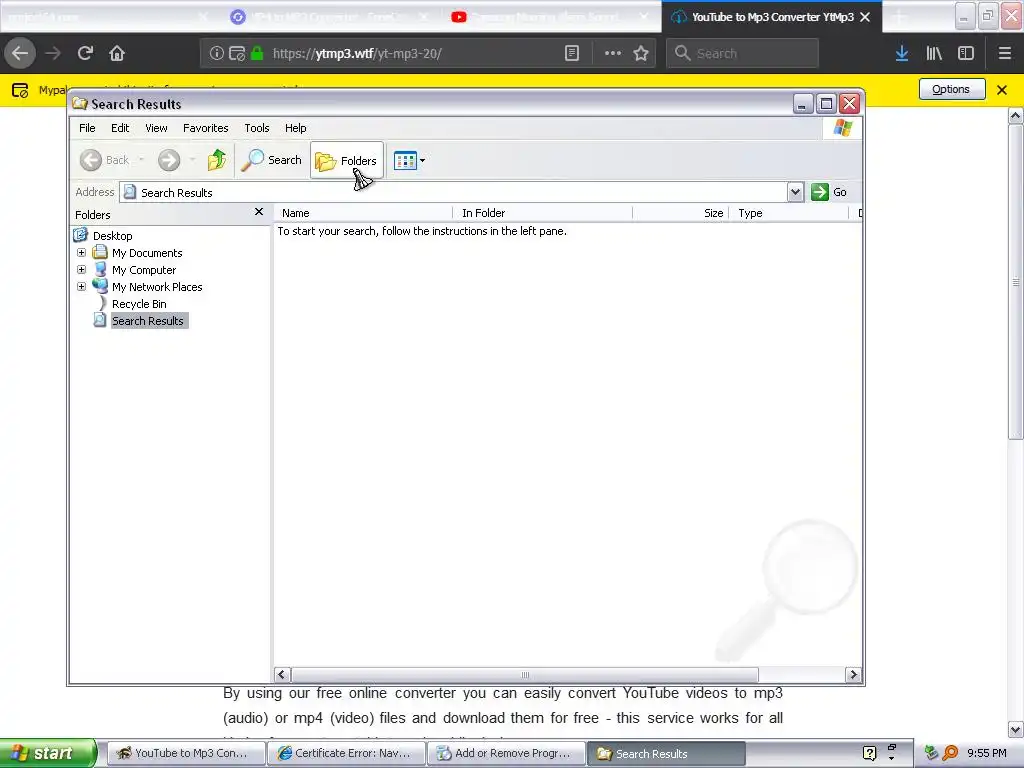Image resolution: width=1024 pixels, height=768 pixels.
Task: Open the address bar dropdown list
Action: [795, 192]
